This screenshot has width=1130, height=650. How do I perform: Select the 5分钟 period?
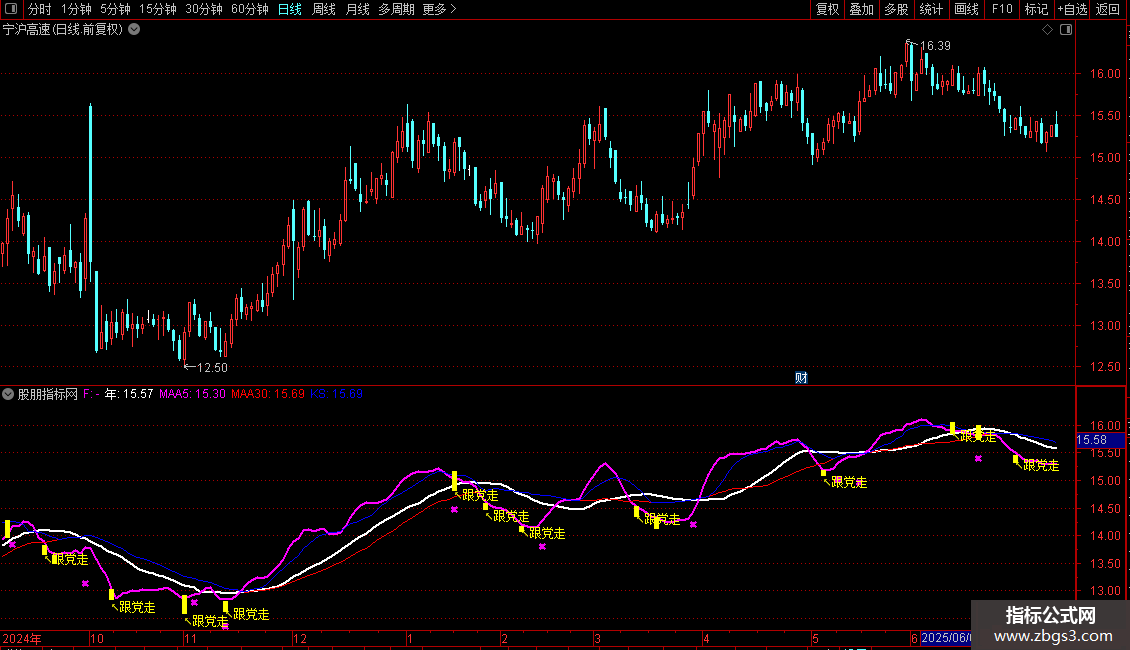(x=115, y=9)
